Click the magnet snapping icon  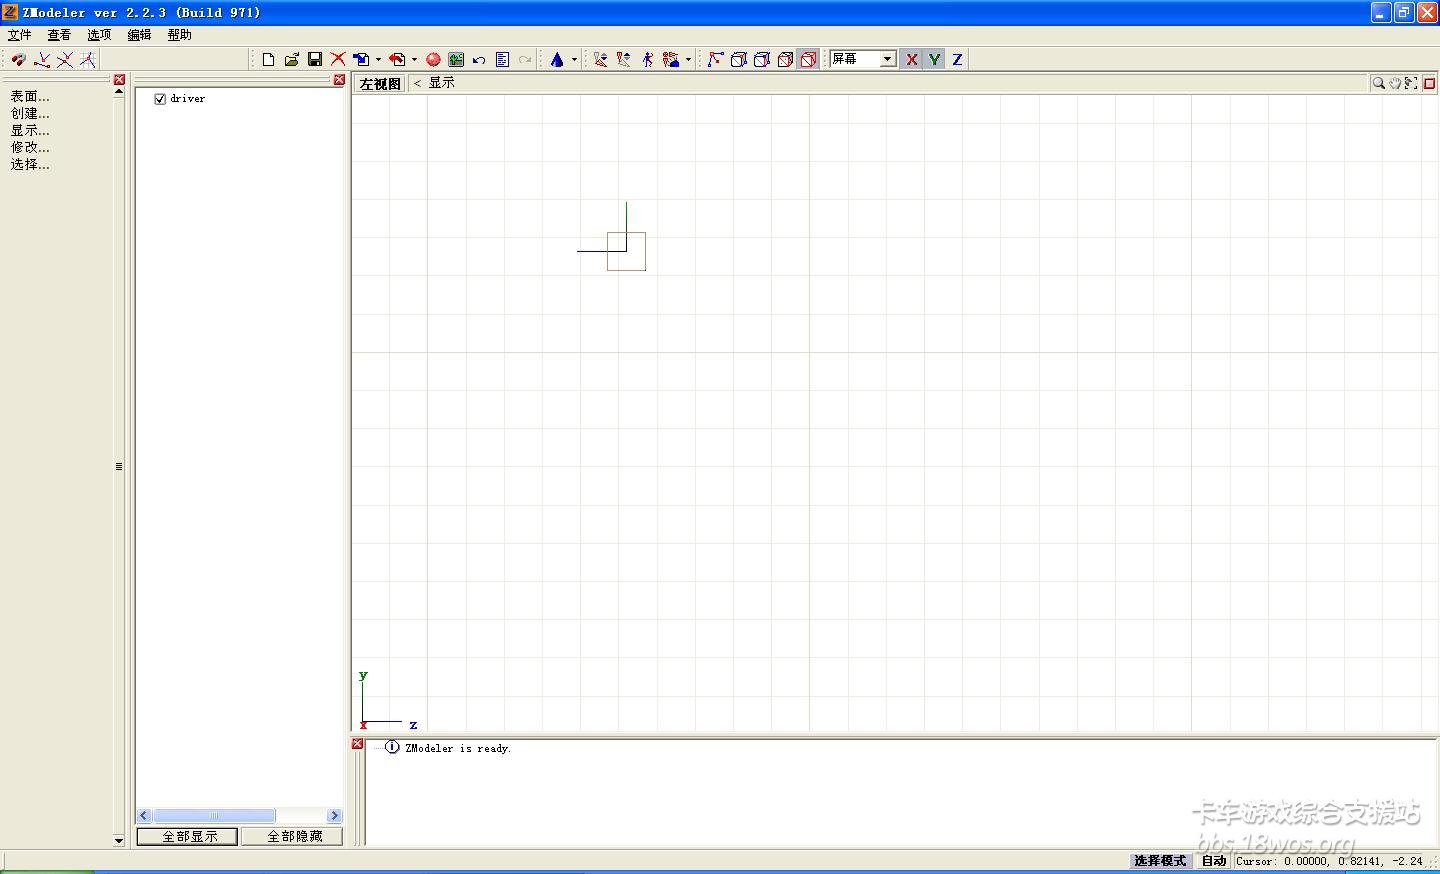tap(19, 60)
